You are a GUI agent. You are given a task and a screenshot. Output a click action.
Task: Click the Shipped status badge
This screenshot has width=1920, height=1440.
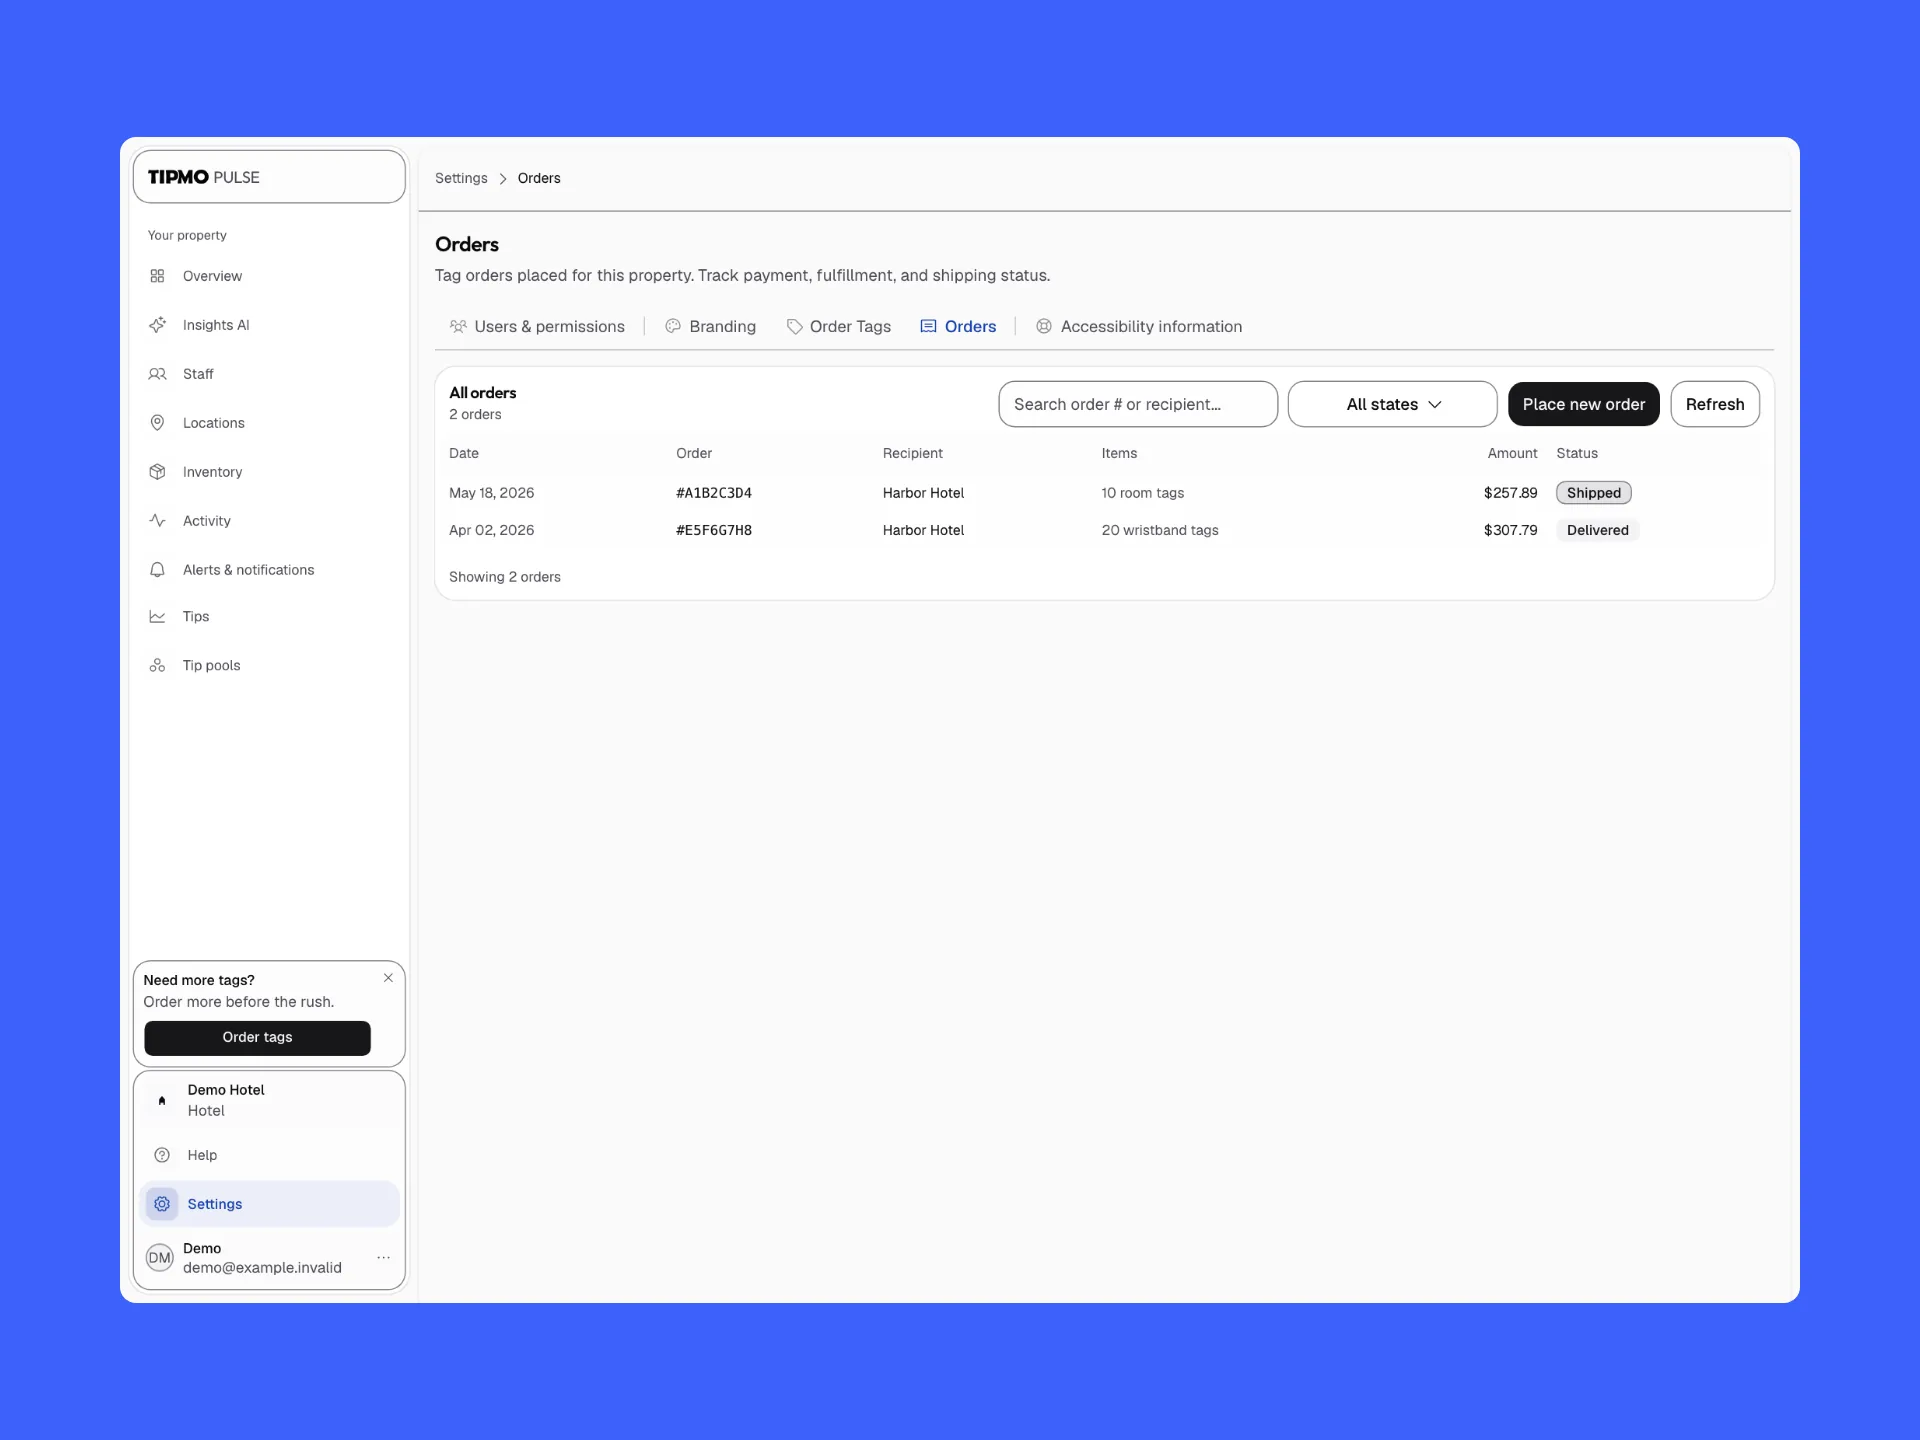tap(1594, 493)
